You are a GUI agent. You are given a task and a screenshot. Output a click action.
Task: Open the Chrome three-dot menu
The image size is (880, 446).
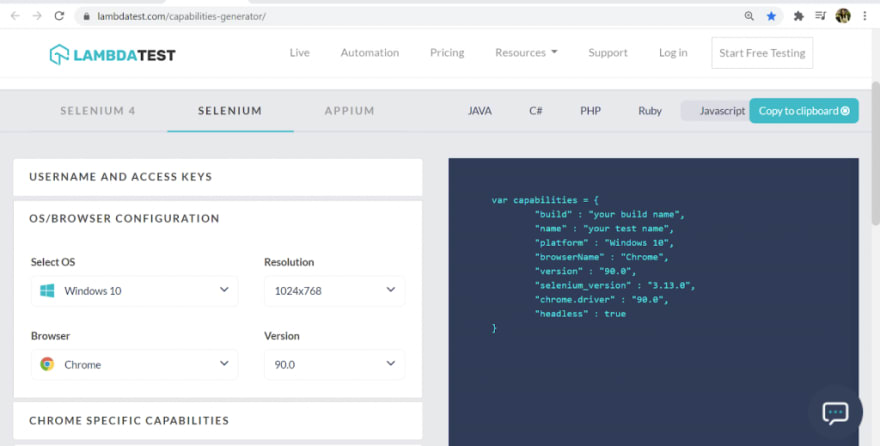(865, 16)
